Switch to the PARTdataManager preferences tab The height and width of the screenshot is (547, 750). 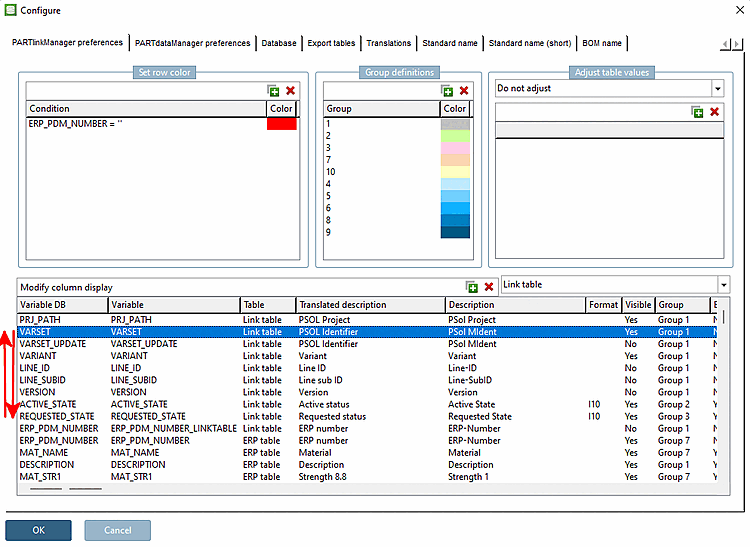[193, 43]
